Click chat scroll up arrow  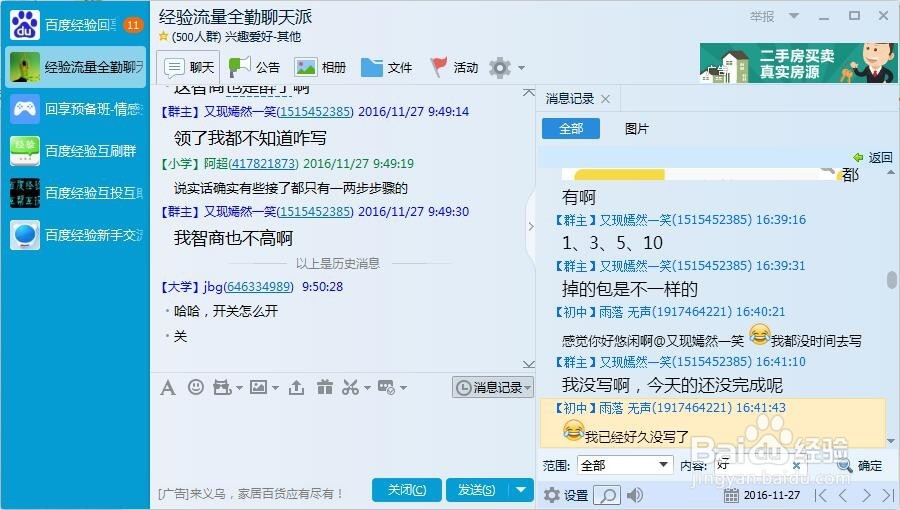pyautogui.click(x=529, y=92)
